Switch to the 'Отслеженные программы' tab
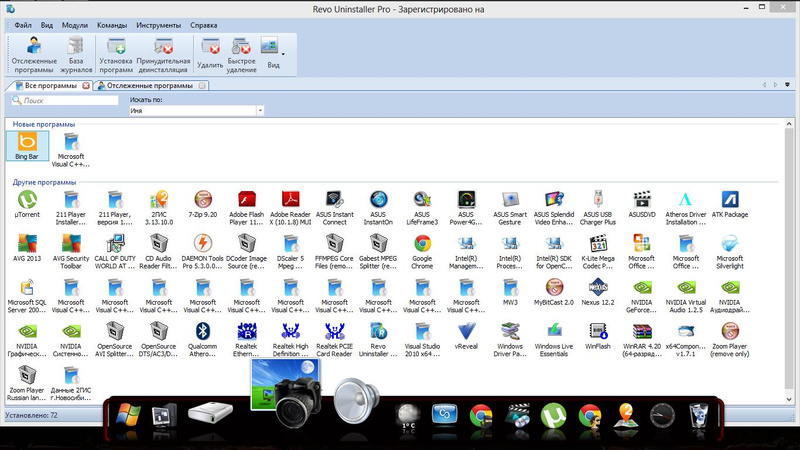This screenshot has width=800, height=450. [x=149, y=86]
